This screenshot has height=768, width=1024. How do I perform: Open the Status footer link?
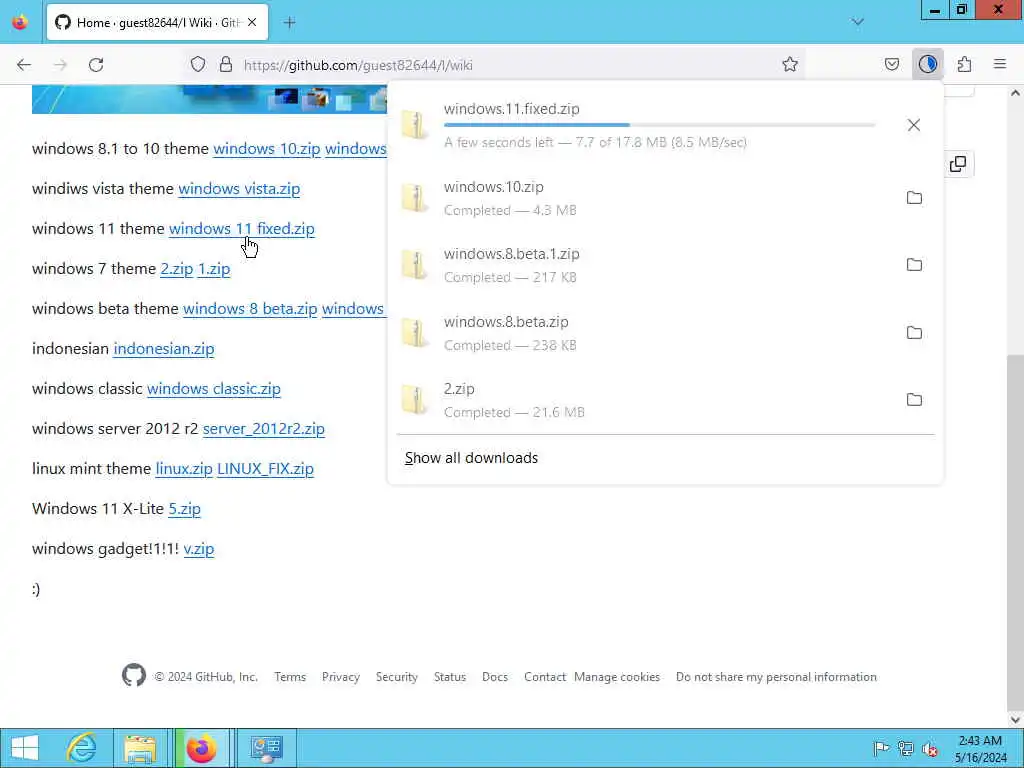tap(450, 677)
